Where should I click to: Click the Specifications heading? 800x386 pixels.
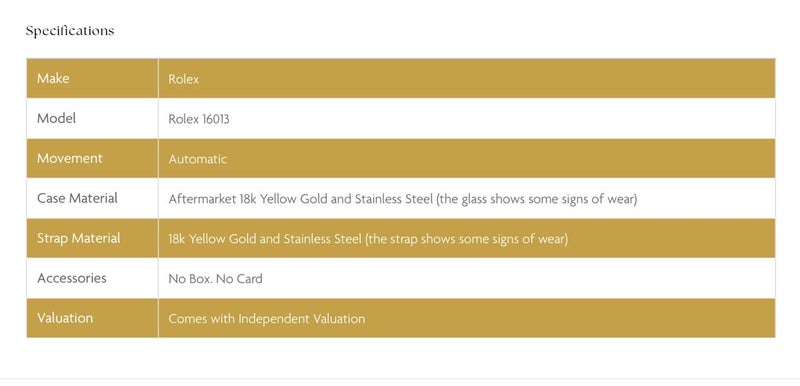[x=70, y=31]
